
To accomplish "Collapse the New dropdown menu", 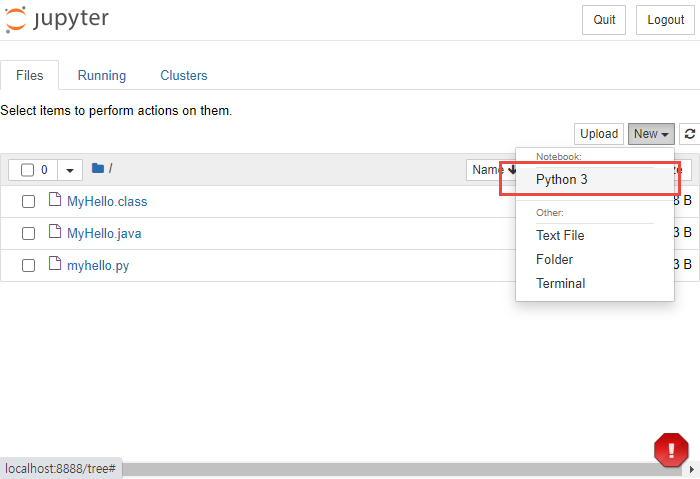I will pyautogui.click(x=651, y=134).
